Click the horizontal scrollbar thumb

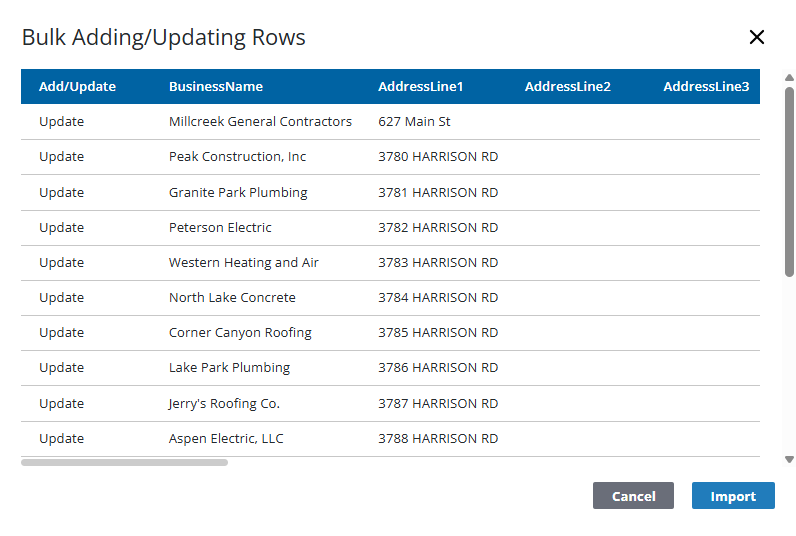pyautogui.click(x=124, y=462)
